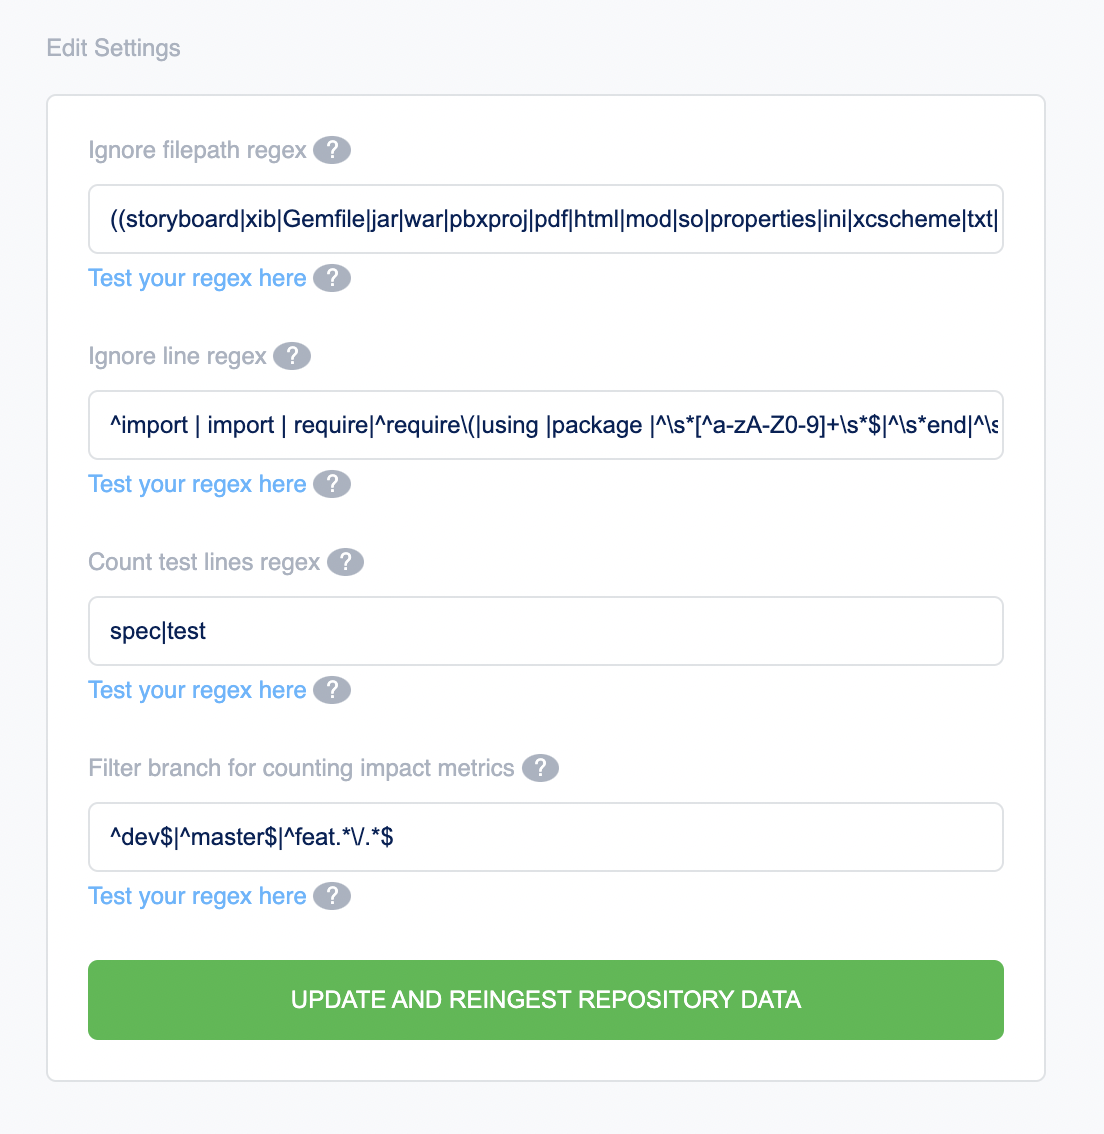
Task: Click help icon beside Count test lines regex
Action: pos(345,562)
